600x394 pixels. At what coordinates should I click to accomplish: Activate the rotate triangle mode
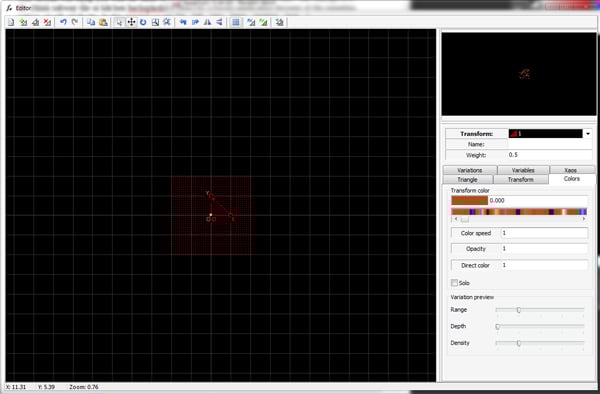pos(143,22)
